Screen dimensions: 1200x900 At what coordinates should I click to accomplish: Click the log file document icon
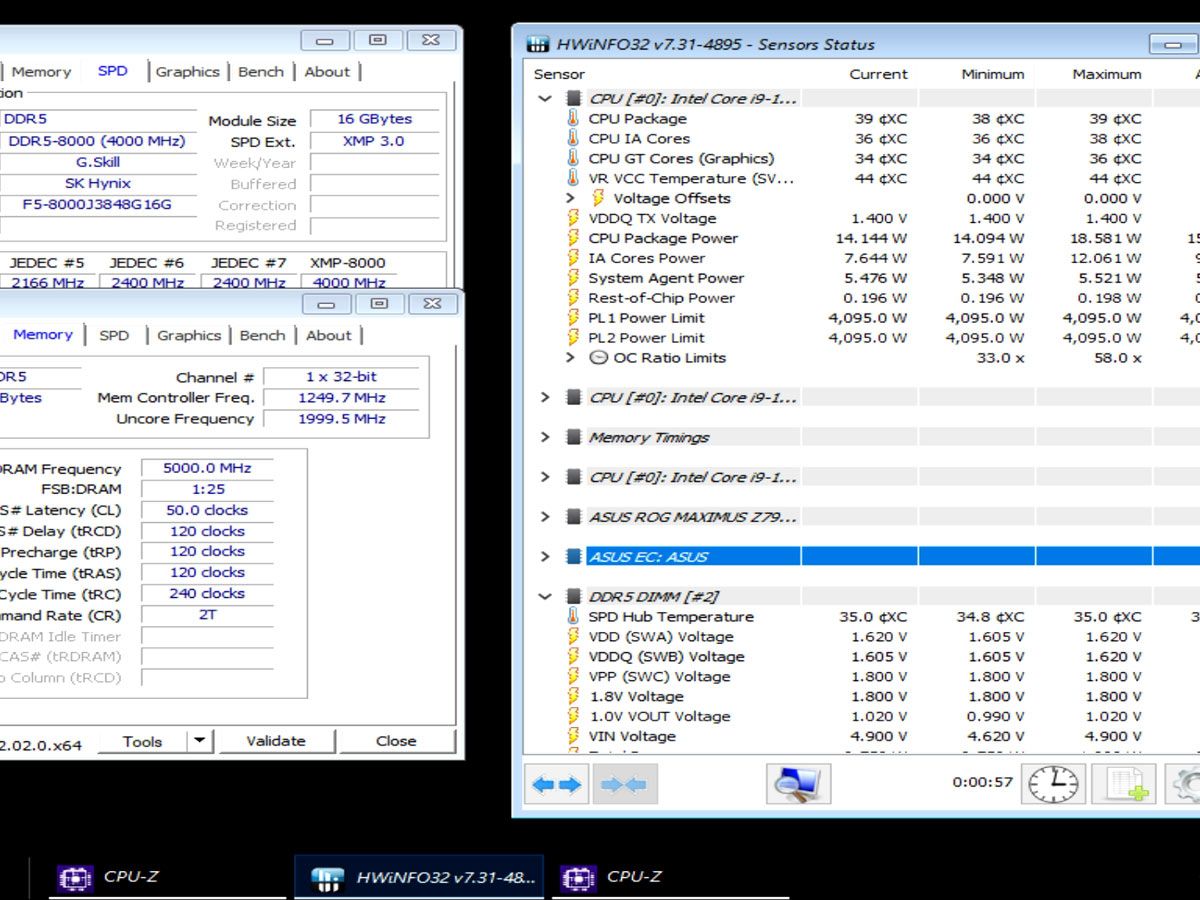click(x=1123, y=784)
